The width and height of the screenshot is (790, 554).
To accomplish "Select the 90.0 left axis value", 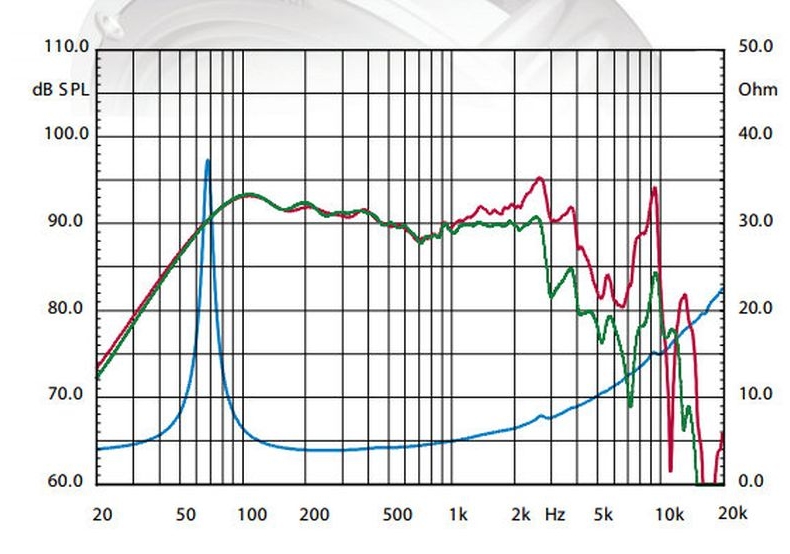I will click(x=65, y=221).
